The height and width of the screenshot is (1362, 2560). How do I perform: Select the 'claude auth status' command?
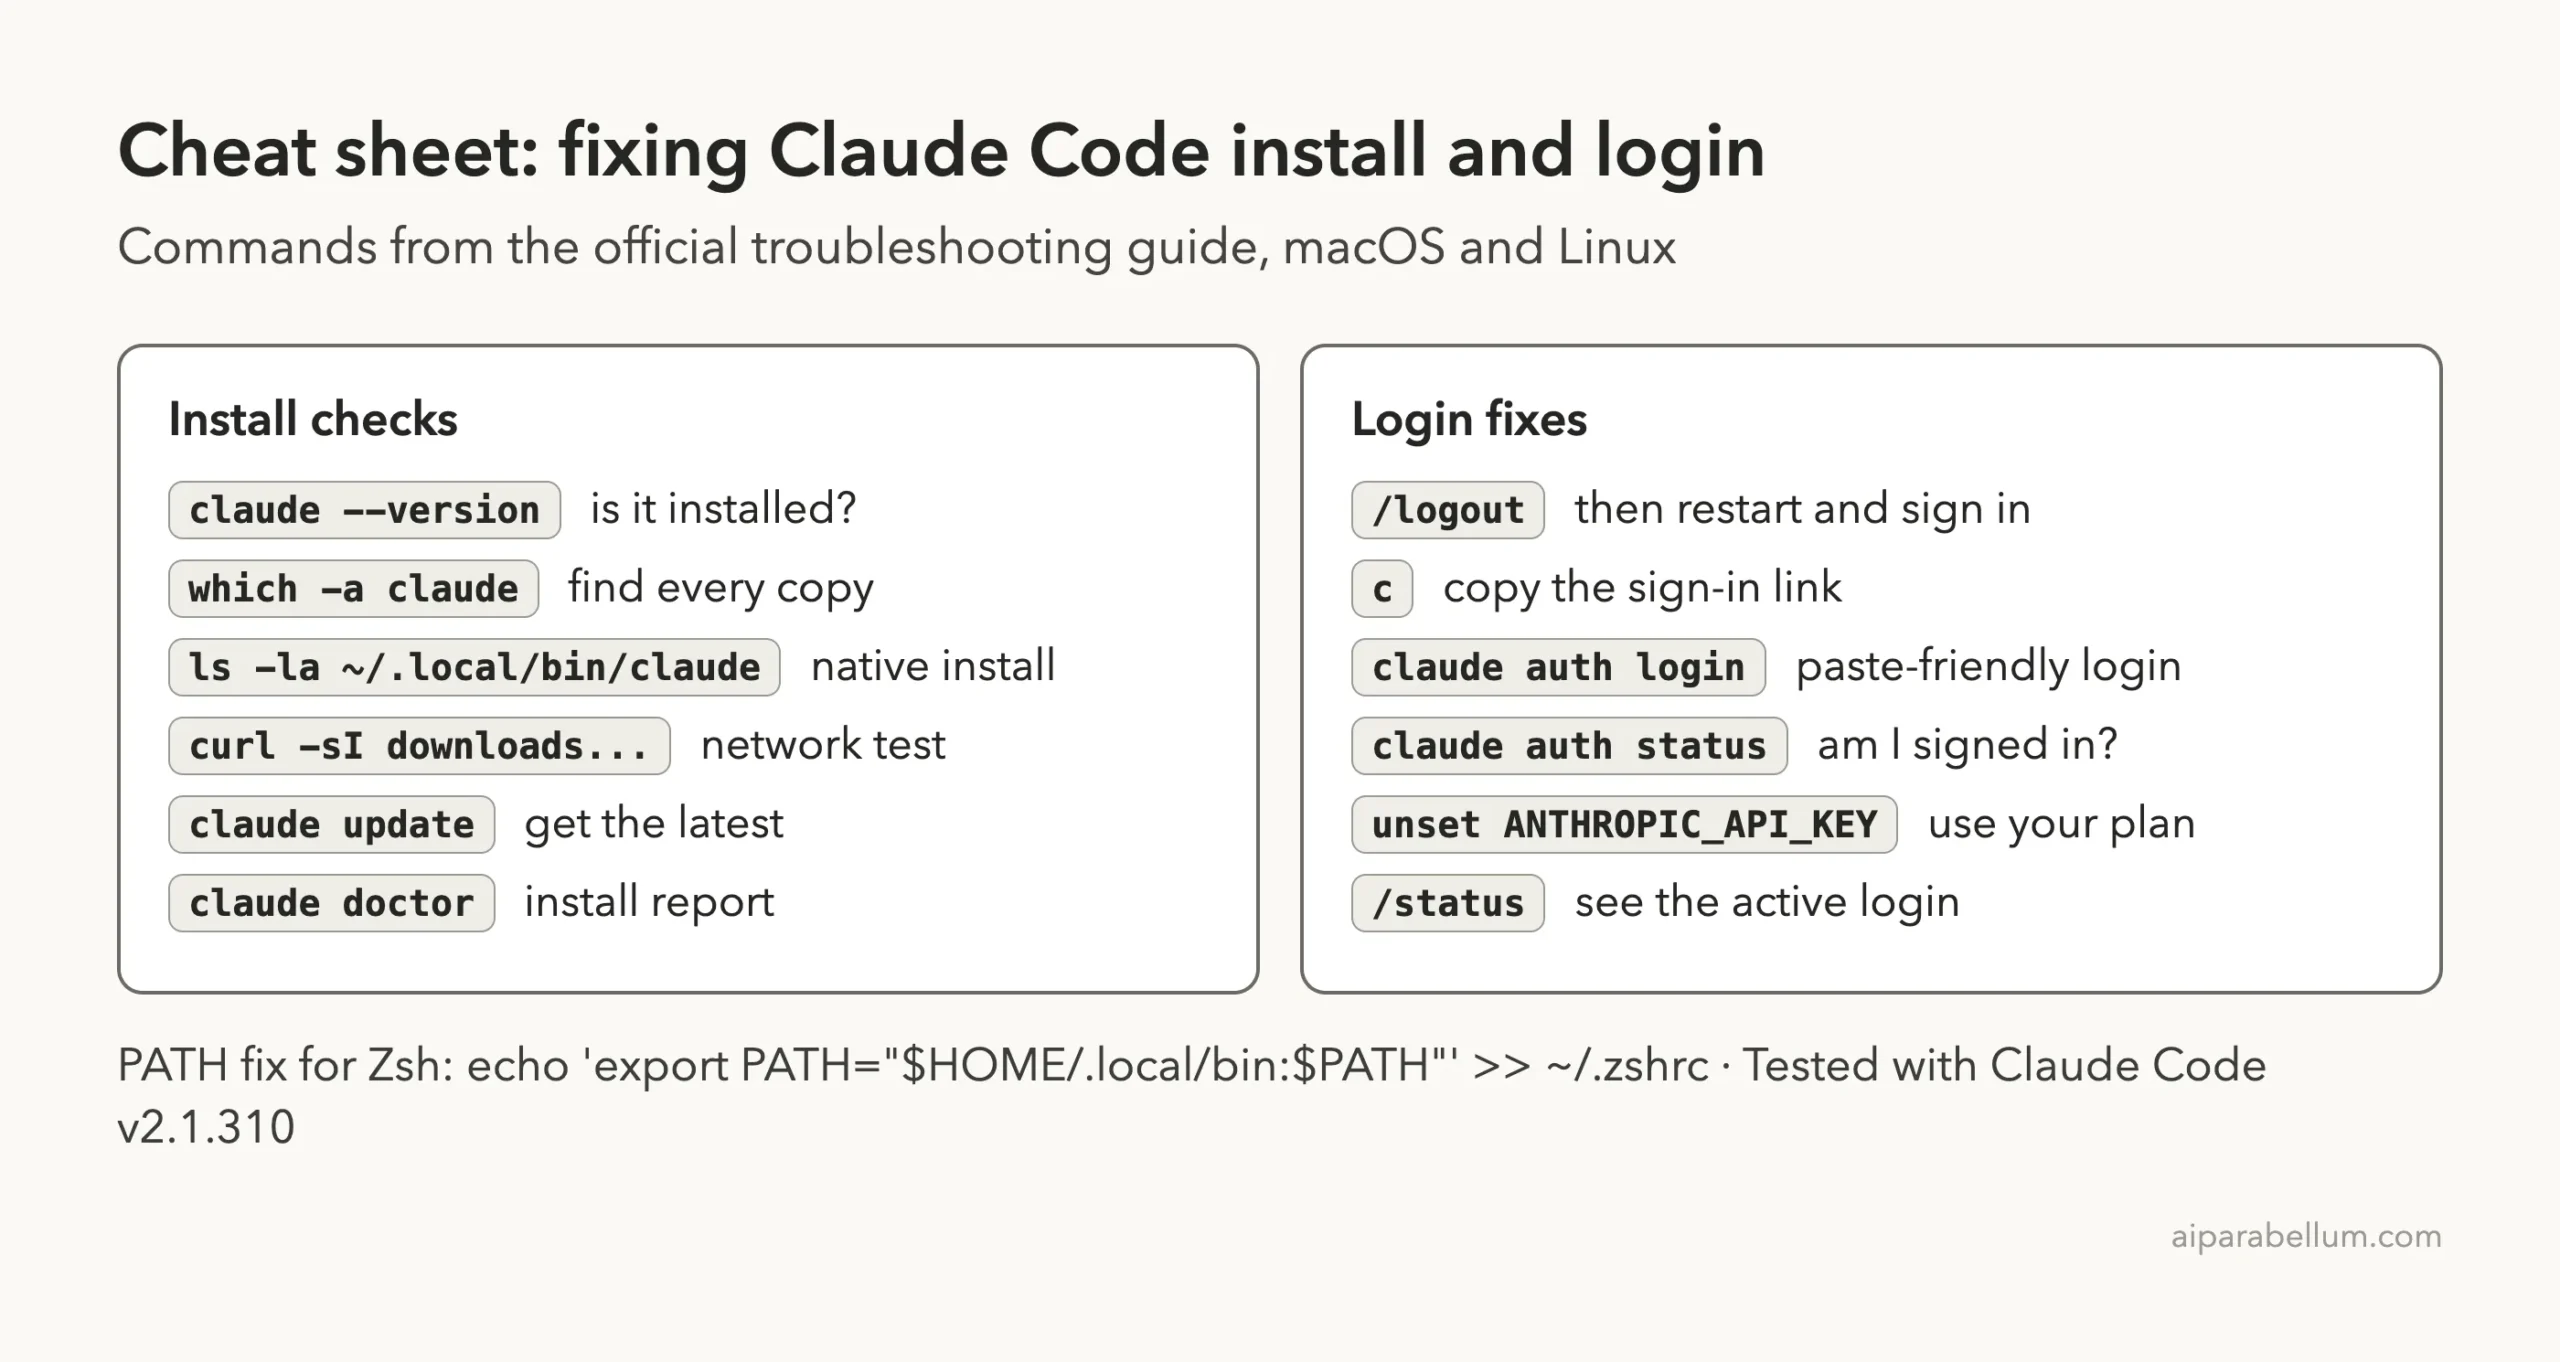(x=1569, y=746)
